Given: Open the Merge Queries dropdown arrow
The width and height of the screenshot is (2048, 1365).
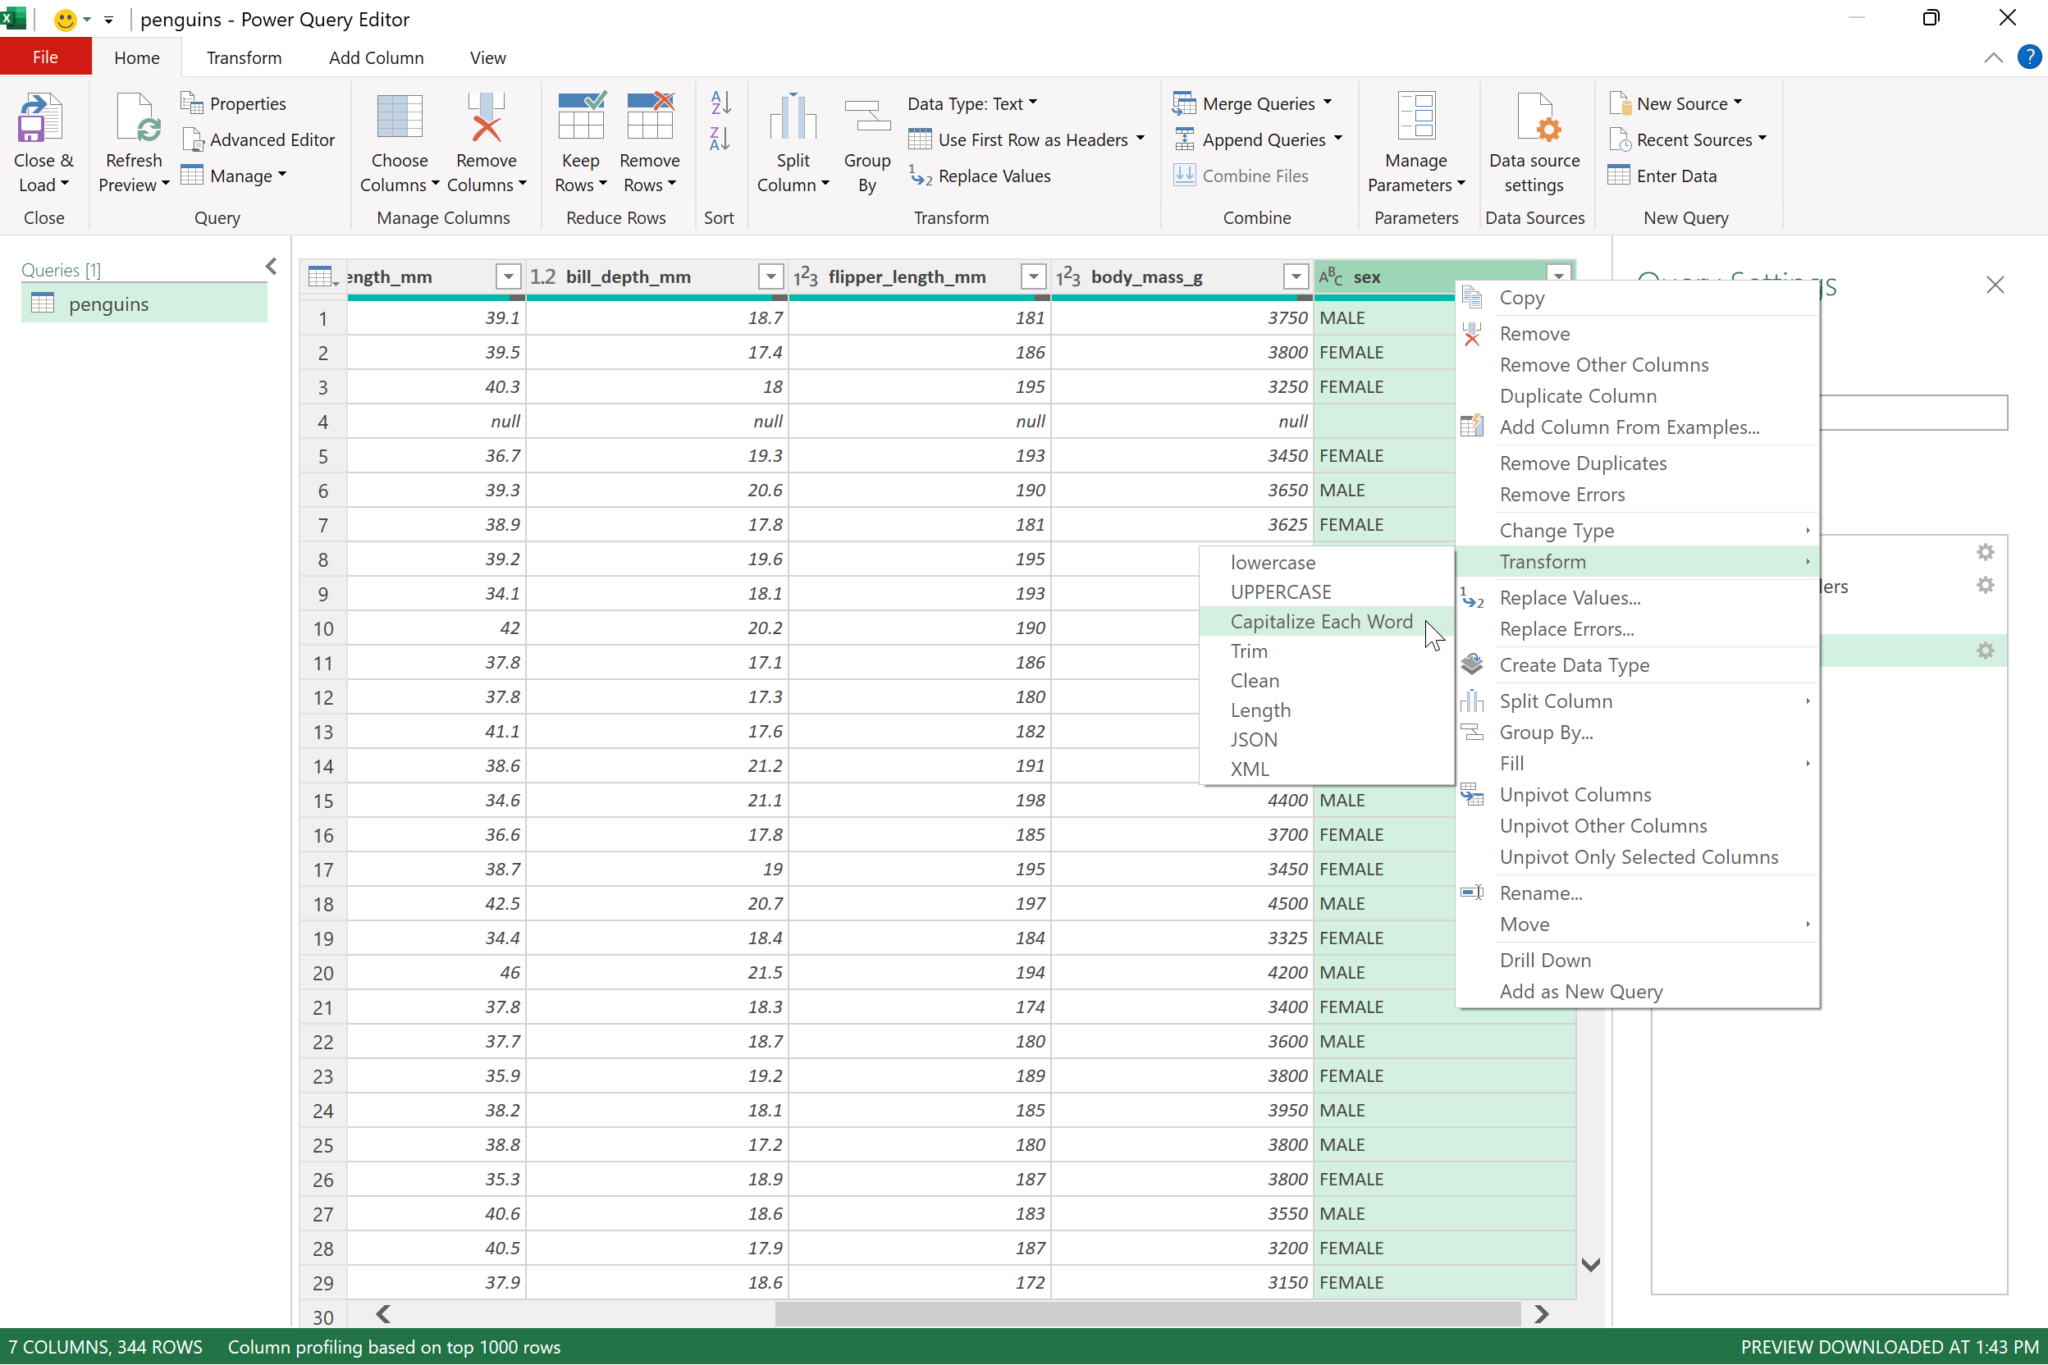Looking at the screenshot, I should tap(1327, 103).
